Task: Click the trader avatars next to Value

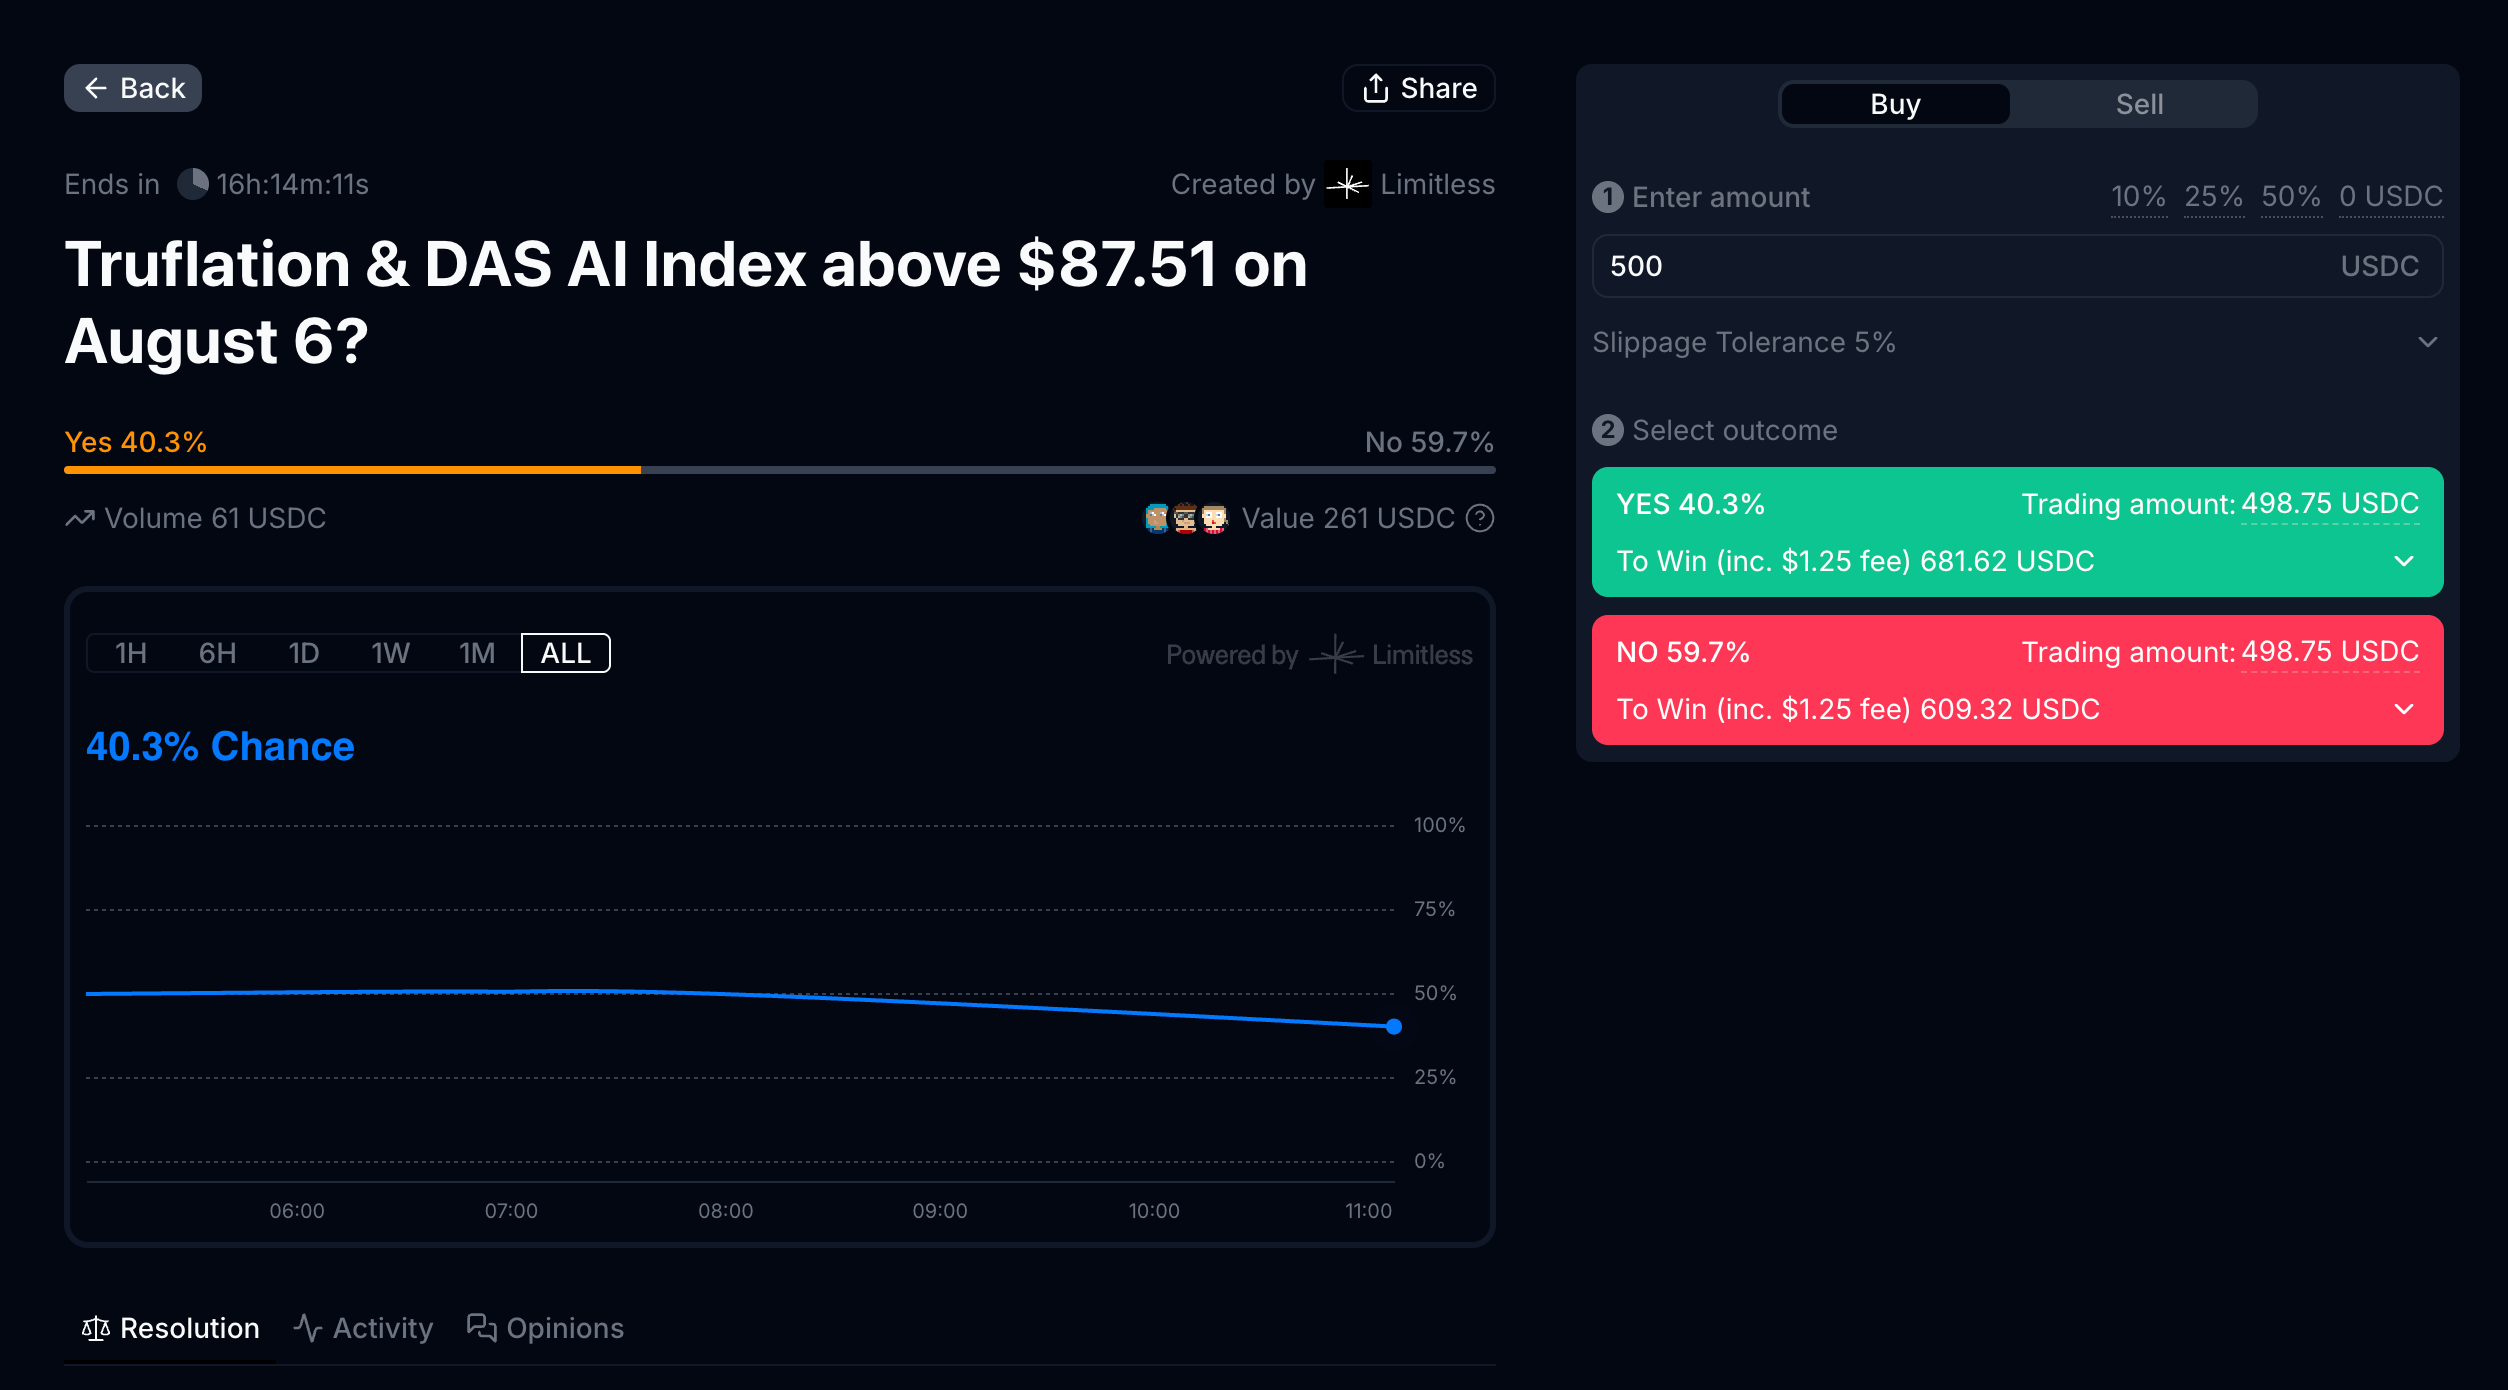Action: [x=1186, y=518]
